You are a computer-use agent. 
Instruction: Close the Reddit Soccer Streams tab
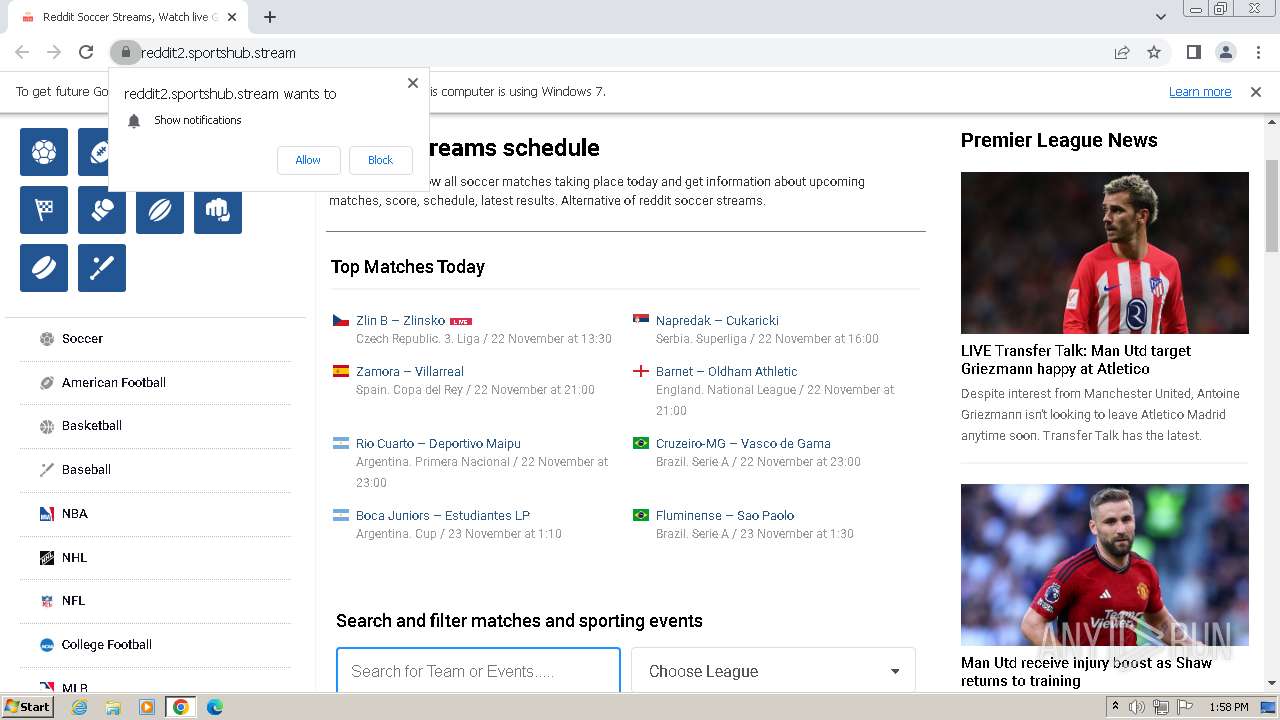[x=232, y=17]
